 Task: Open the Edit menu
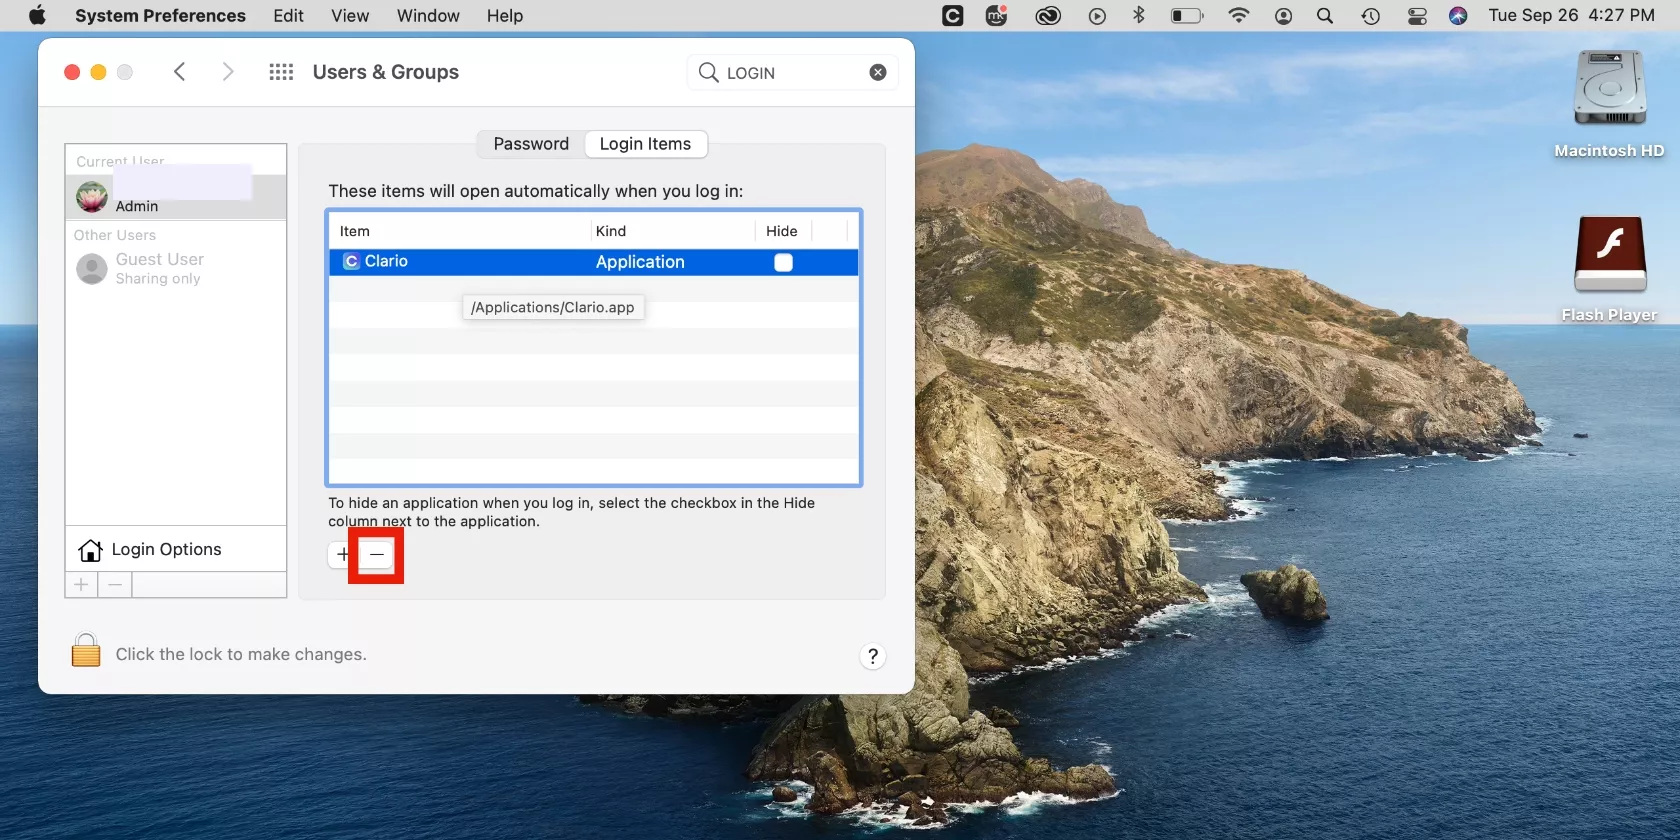tap(288, 16)
